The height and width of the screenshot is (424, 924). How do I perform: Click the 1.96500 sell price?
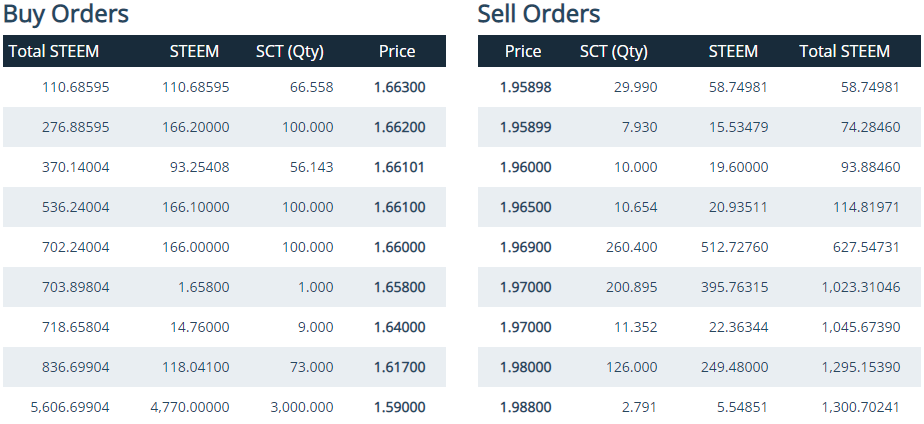click(526, 207)
